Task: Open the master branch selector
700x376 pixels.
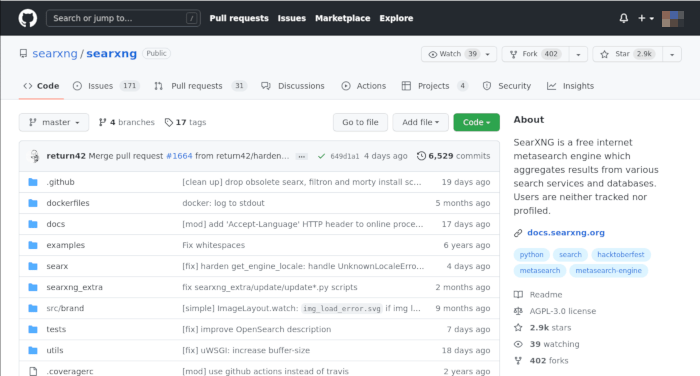Action: pyautogui.click(x=54, y=122)
